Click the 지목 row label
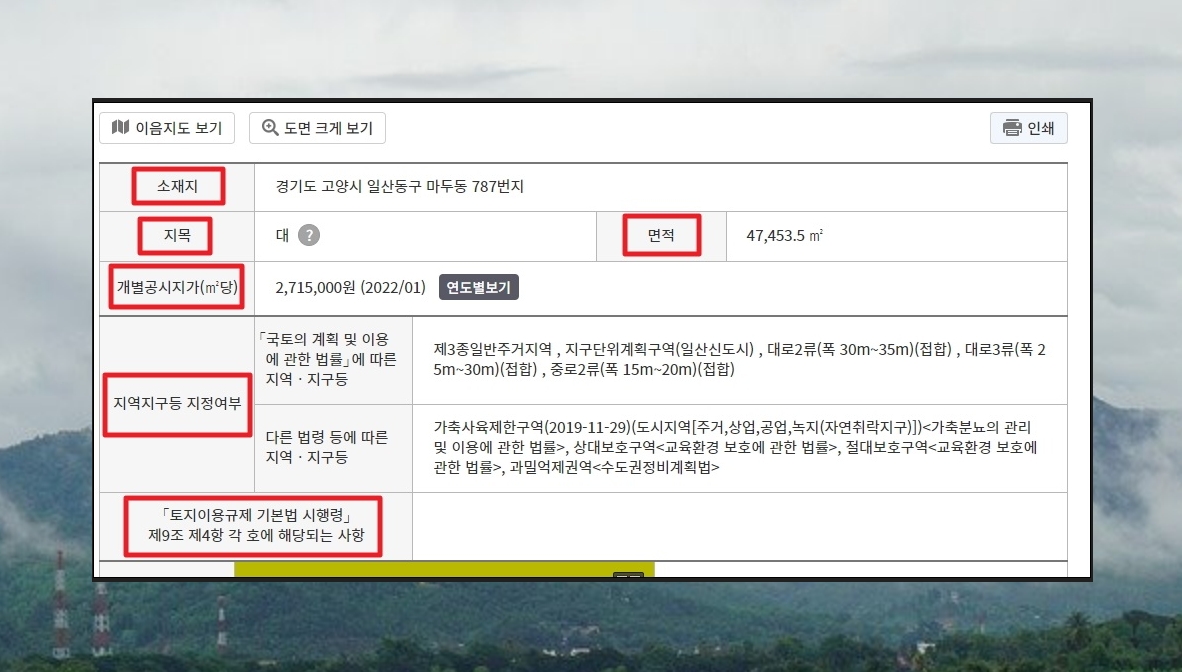Image resolution: width=1182 pixels, height=672 pixels. pyautogui.click(x=176, y=235)
